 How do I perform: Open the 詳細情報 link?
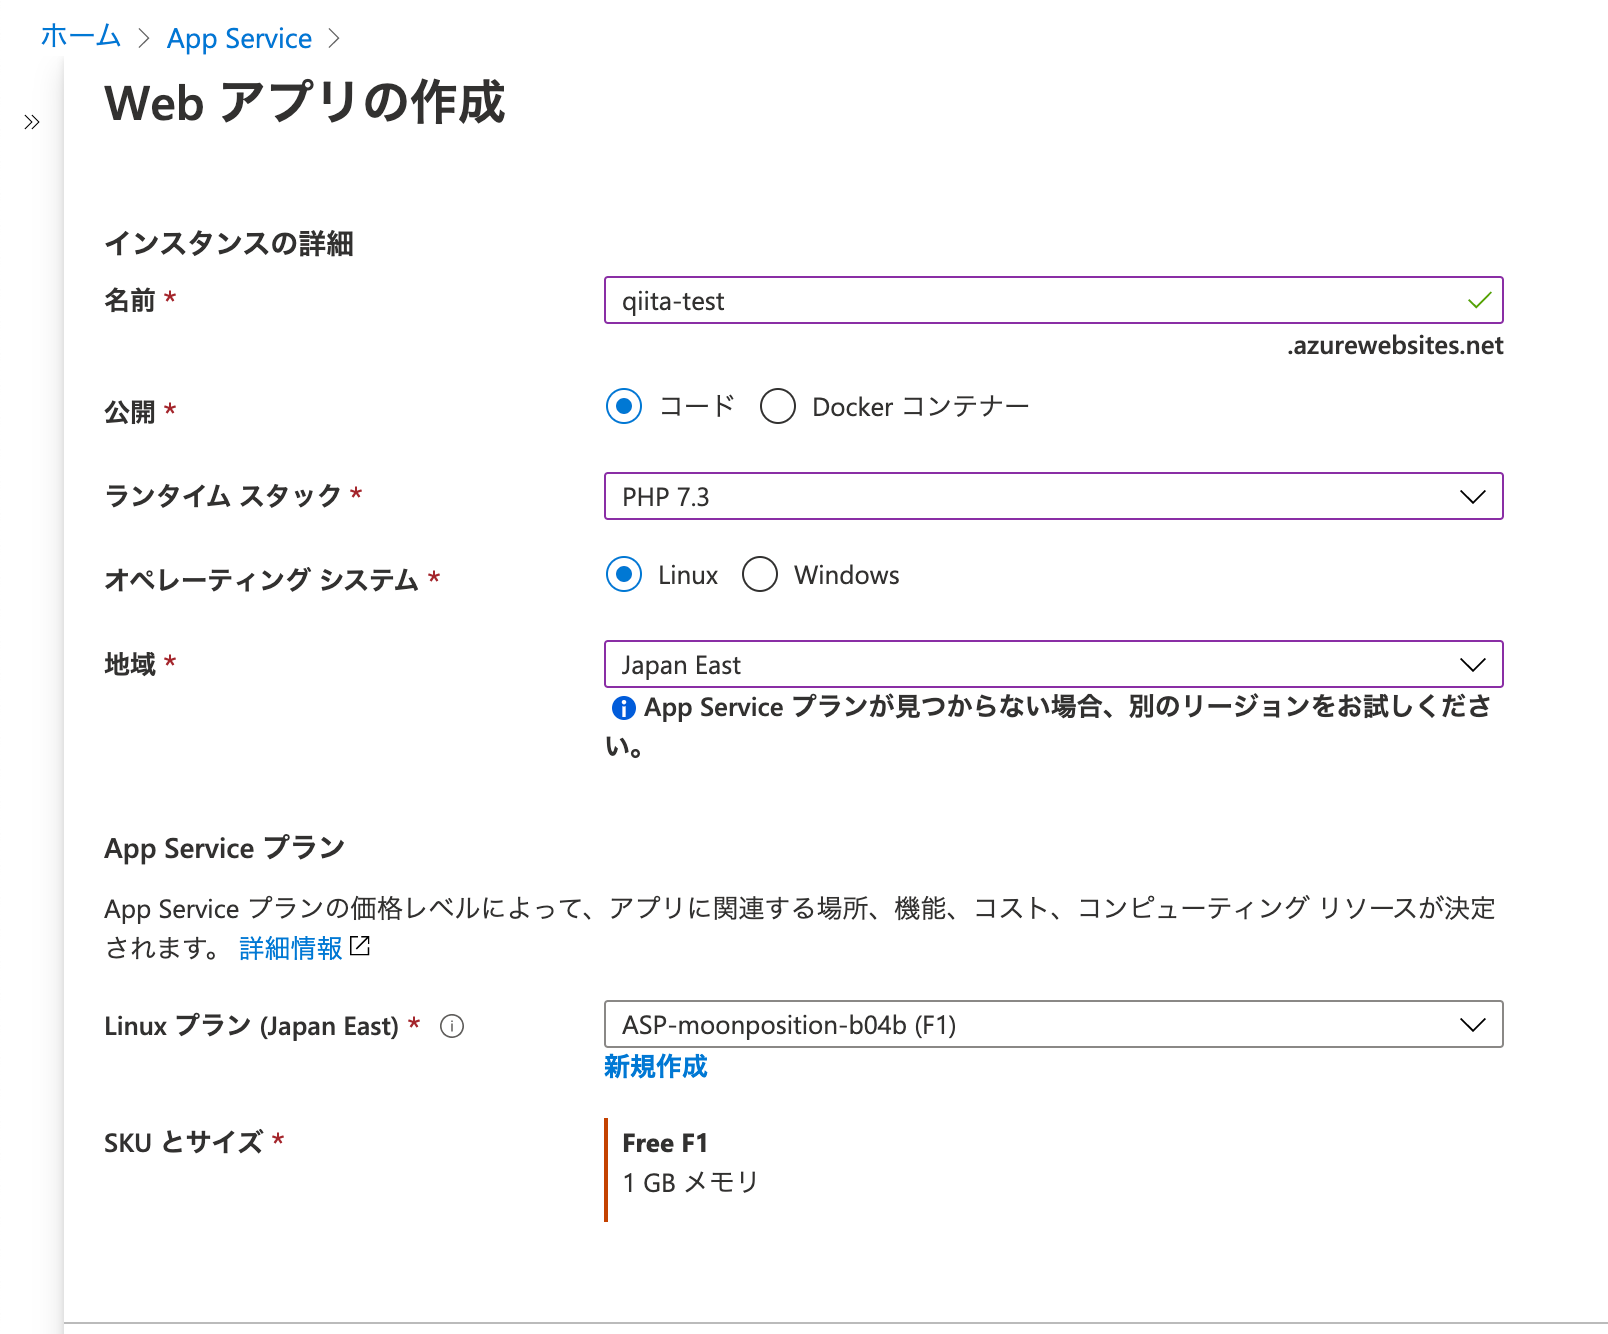click(x=291, y=947)
